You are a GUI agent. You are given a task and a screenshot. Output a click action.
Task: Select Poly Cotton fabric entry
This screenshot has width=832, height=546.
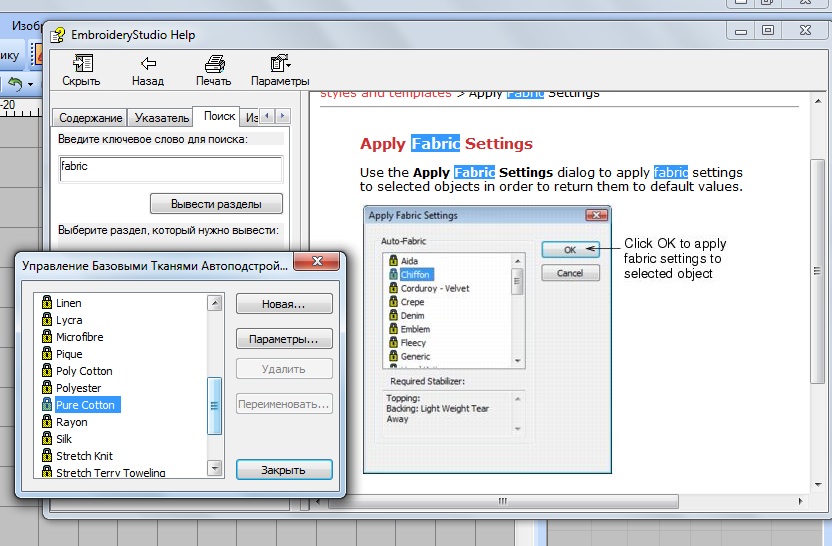[84, 371]
